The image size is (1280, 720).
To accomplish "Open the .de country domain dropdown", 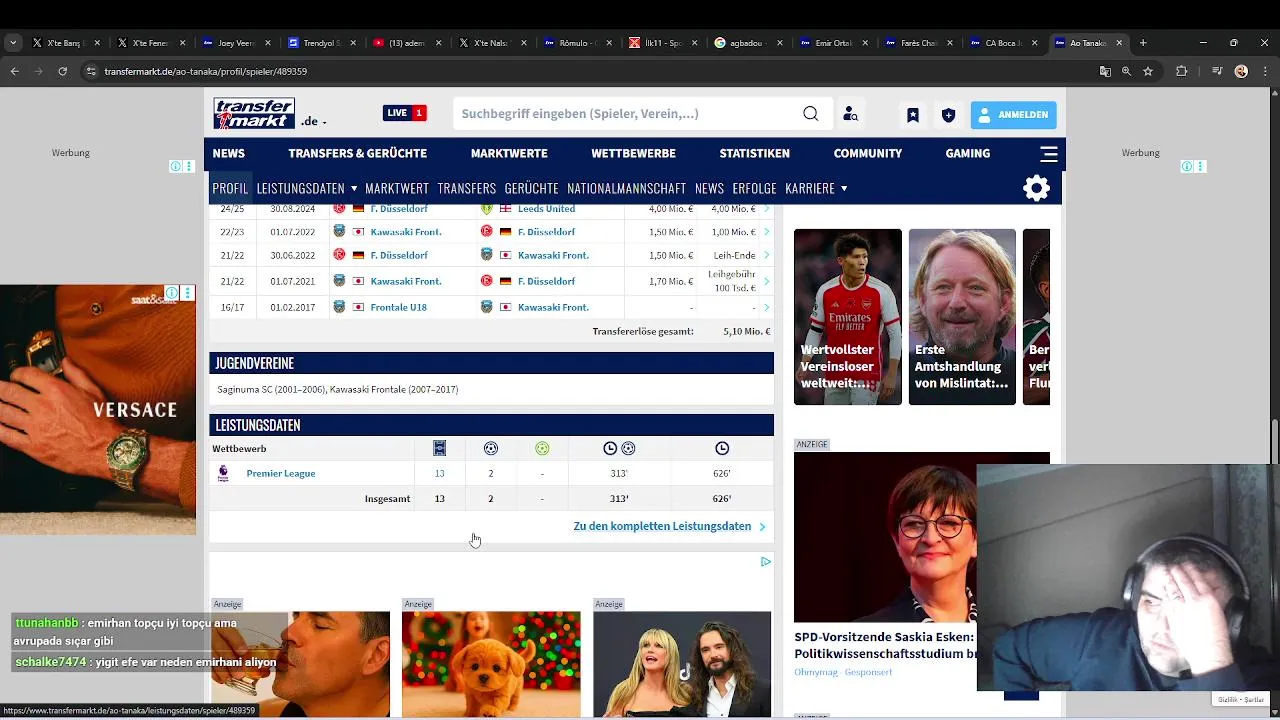I will click(x=314, y=121).
